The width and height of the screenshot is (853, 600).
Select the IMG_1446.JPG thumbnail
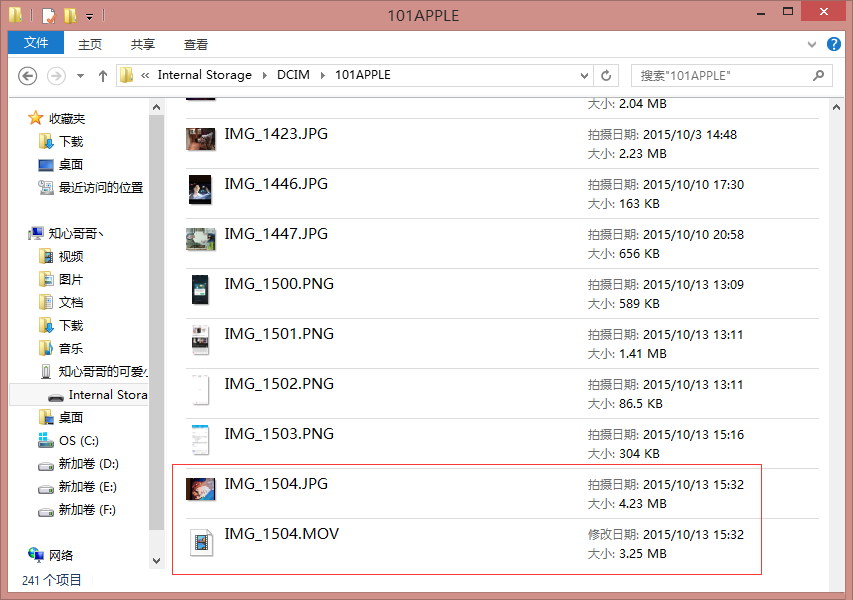[x=200, y=189]
